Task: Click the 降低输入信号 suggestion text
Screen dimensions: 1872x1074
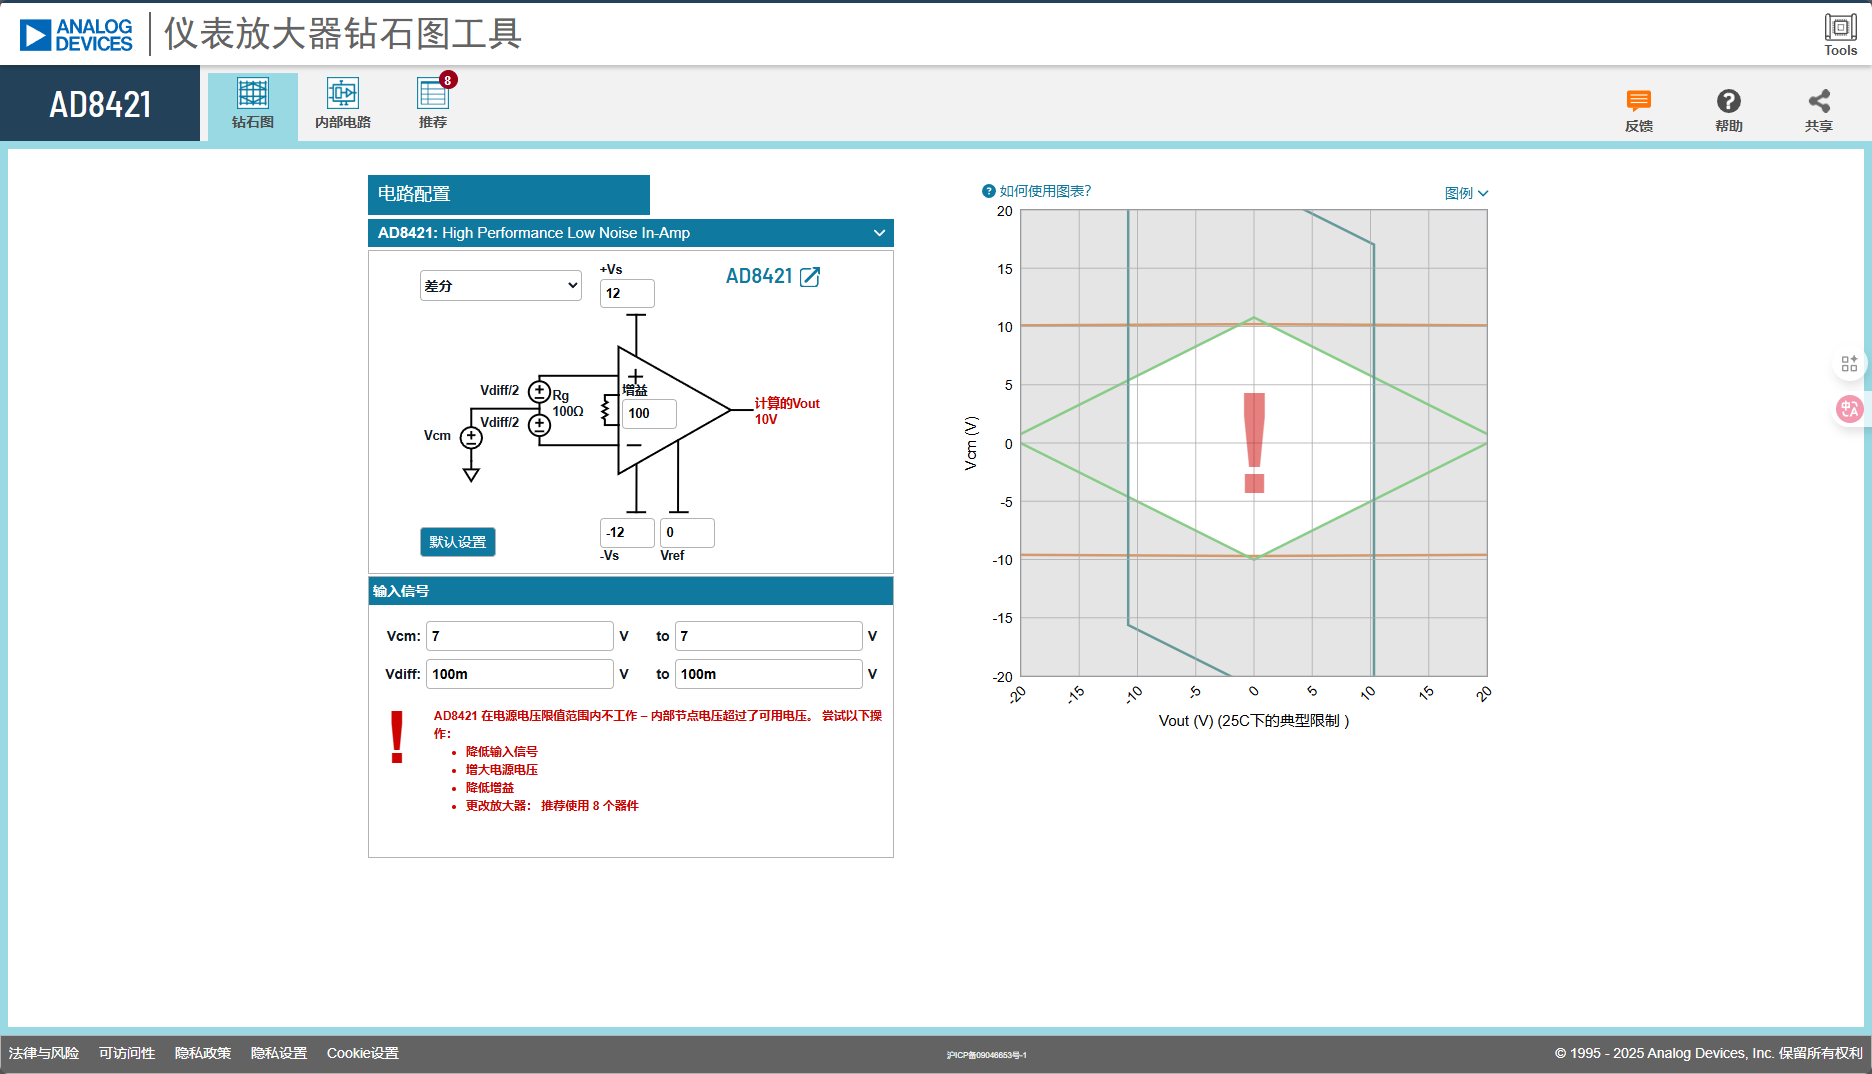Action: click(502, 752)
